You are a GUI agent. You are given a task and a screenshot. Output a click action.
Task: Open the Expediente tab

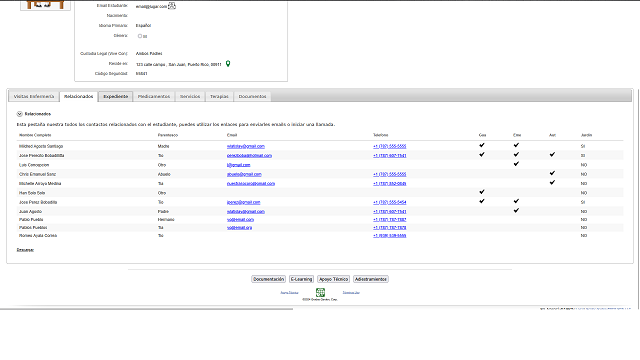click(116, 96)
